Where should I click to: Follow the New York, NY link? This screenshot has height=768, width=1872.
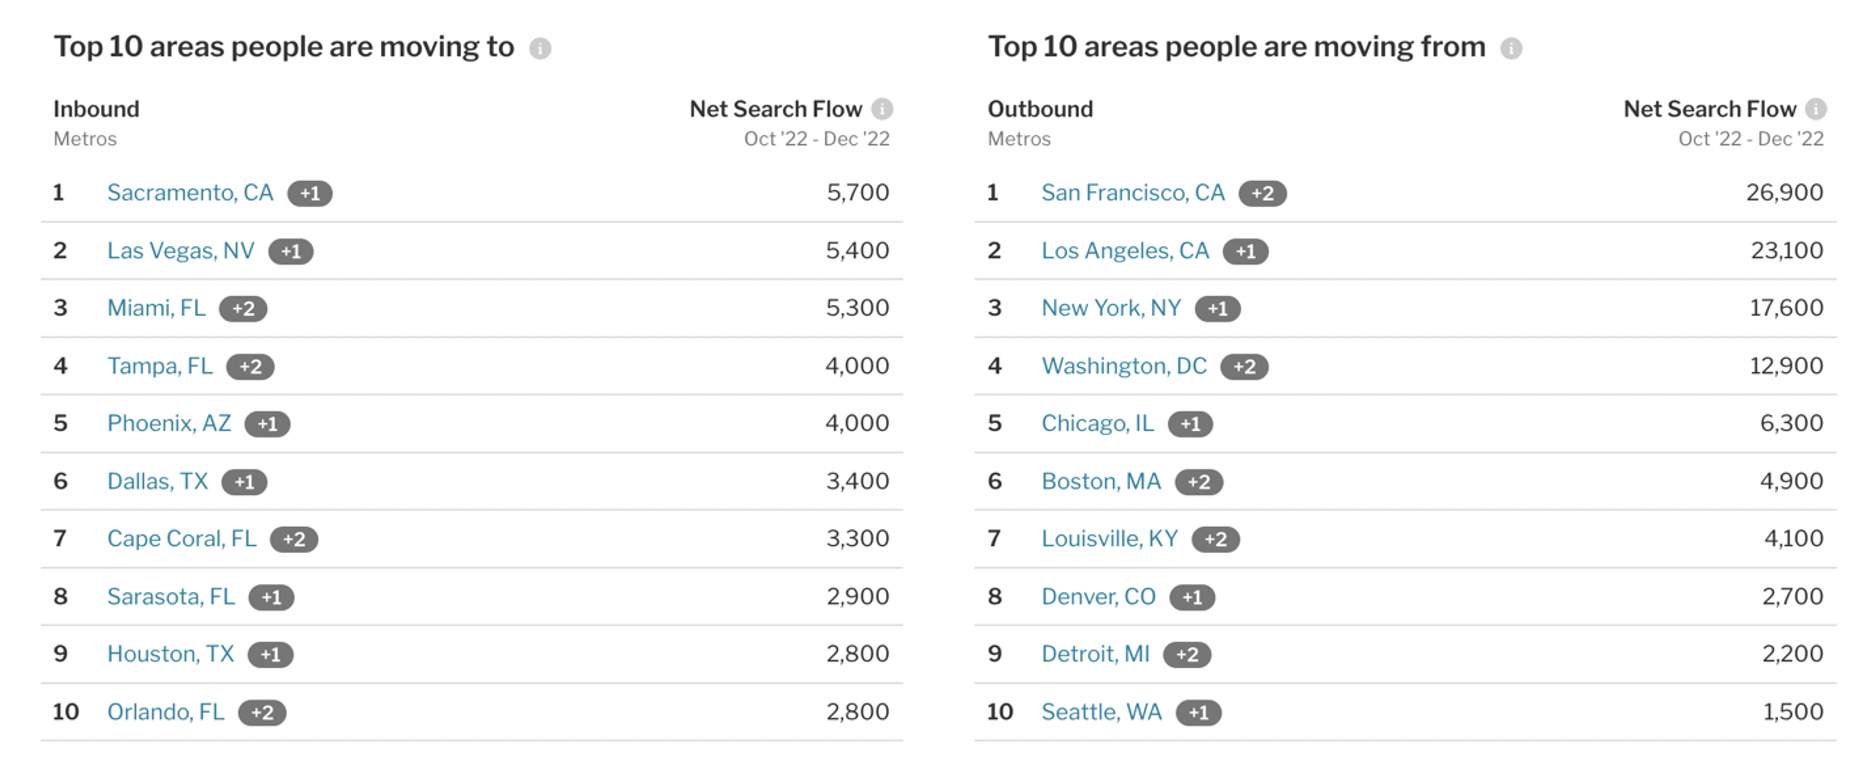pos(1111,308)
